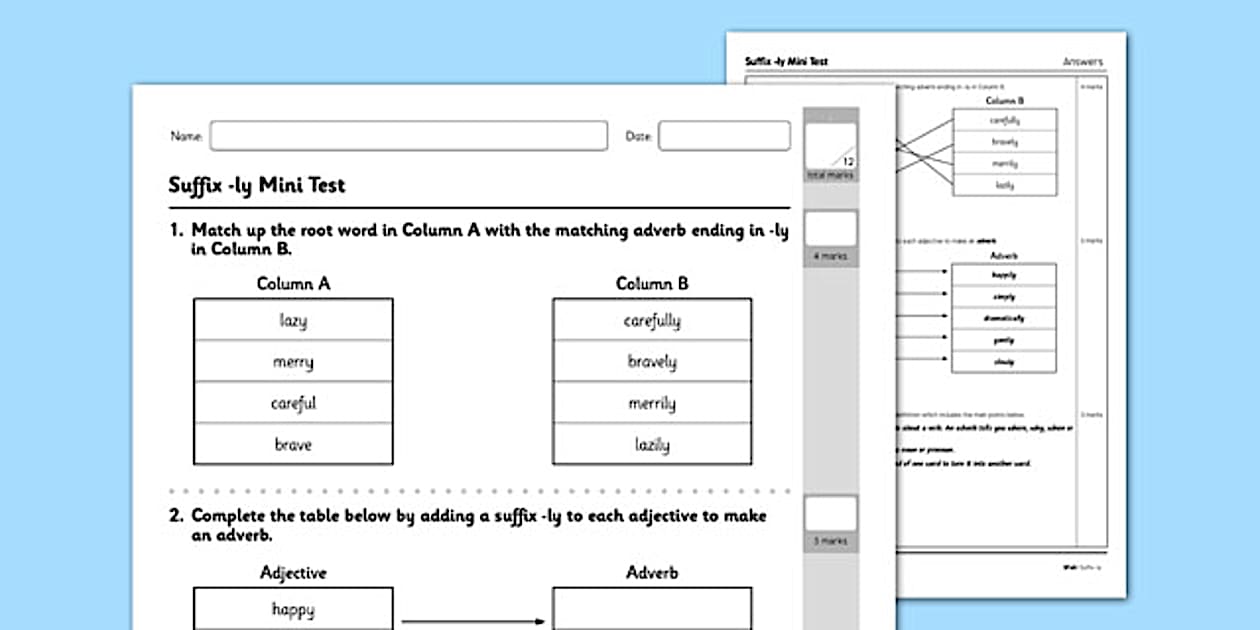The height and width of the screenshot is (630, 1260).
Task: Select "careful" in Column A
Action: tap(292, 402)
